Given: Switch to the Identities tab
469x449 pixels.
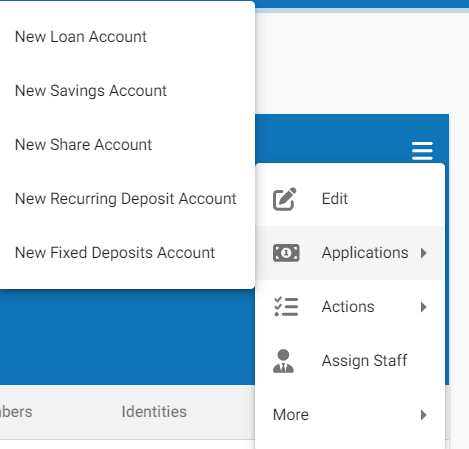Looking at the screenshot, I should [154, 412].
